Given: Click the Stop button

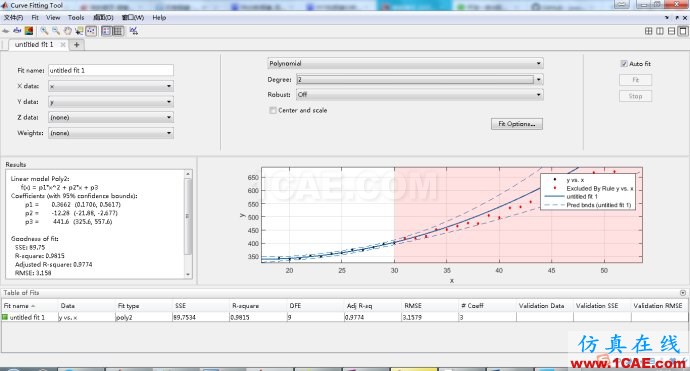Looking at the screenshot, I should 635,96.
